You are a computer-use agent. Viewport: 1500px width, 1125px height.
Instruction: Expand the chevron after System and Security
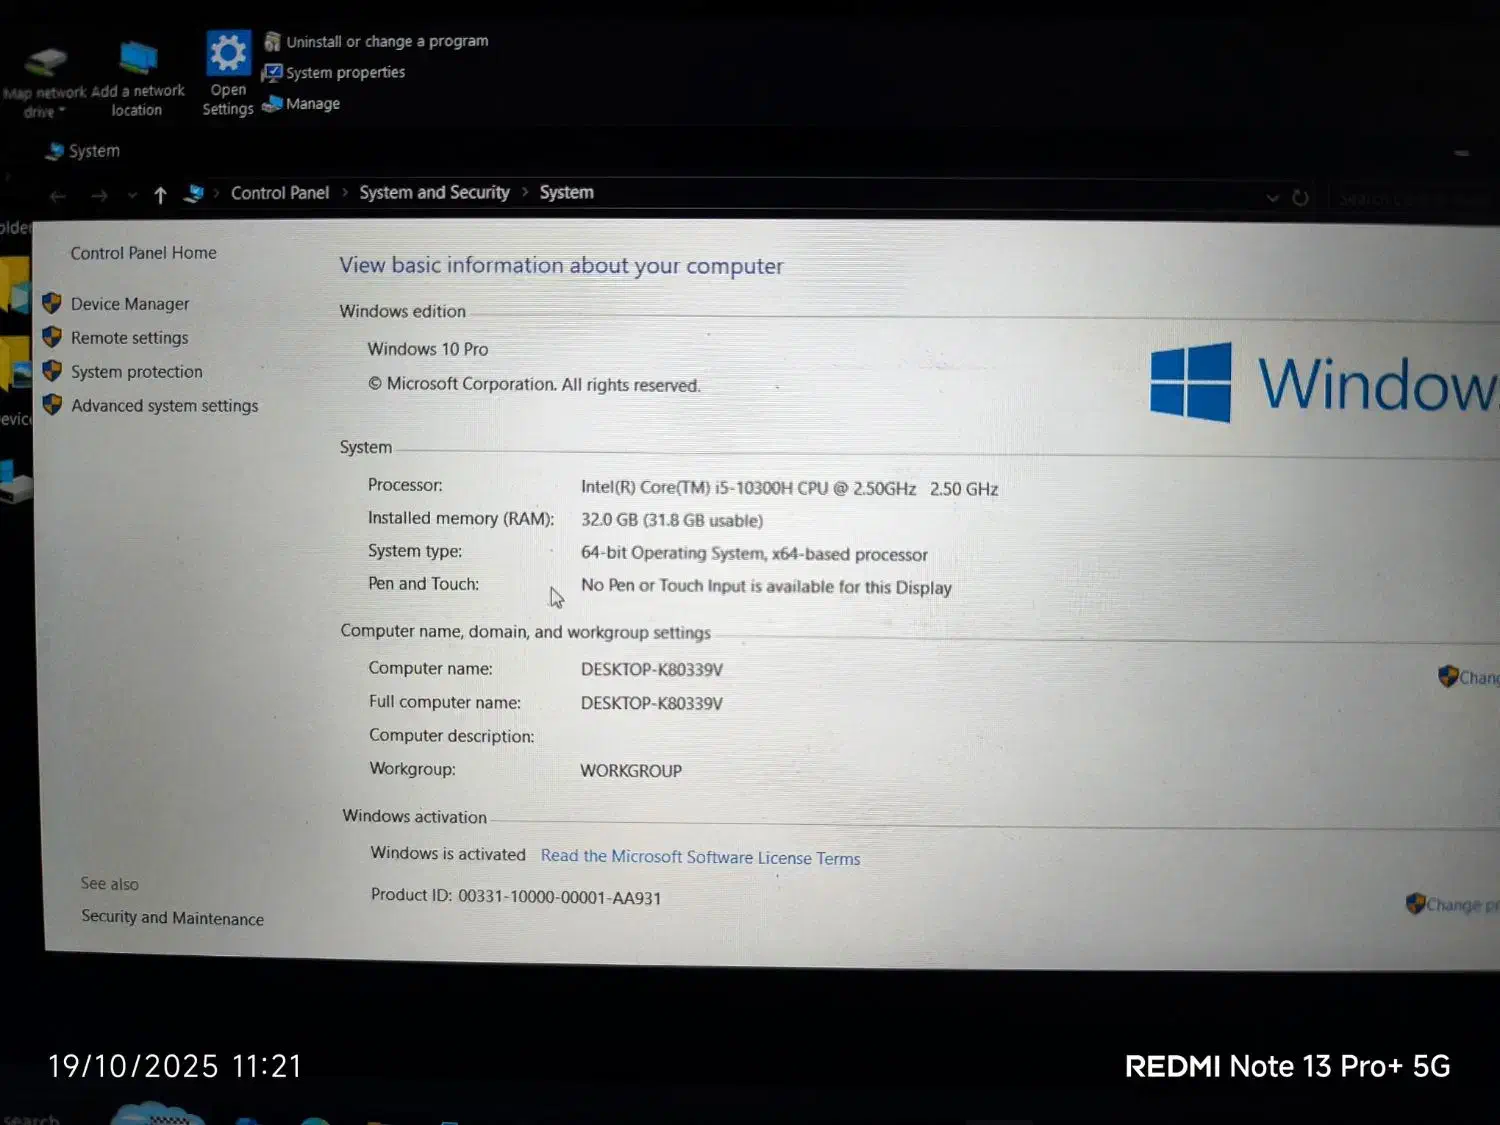(525, 192)
